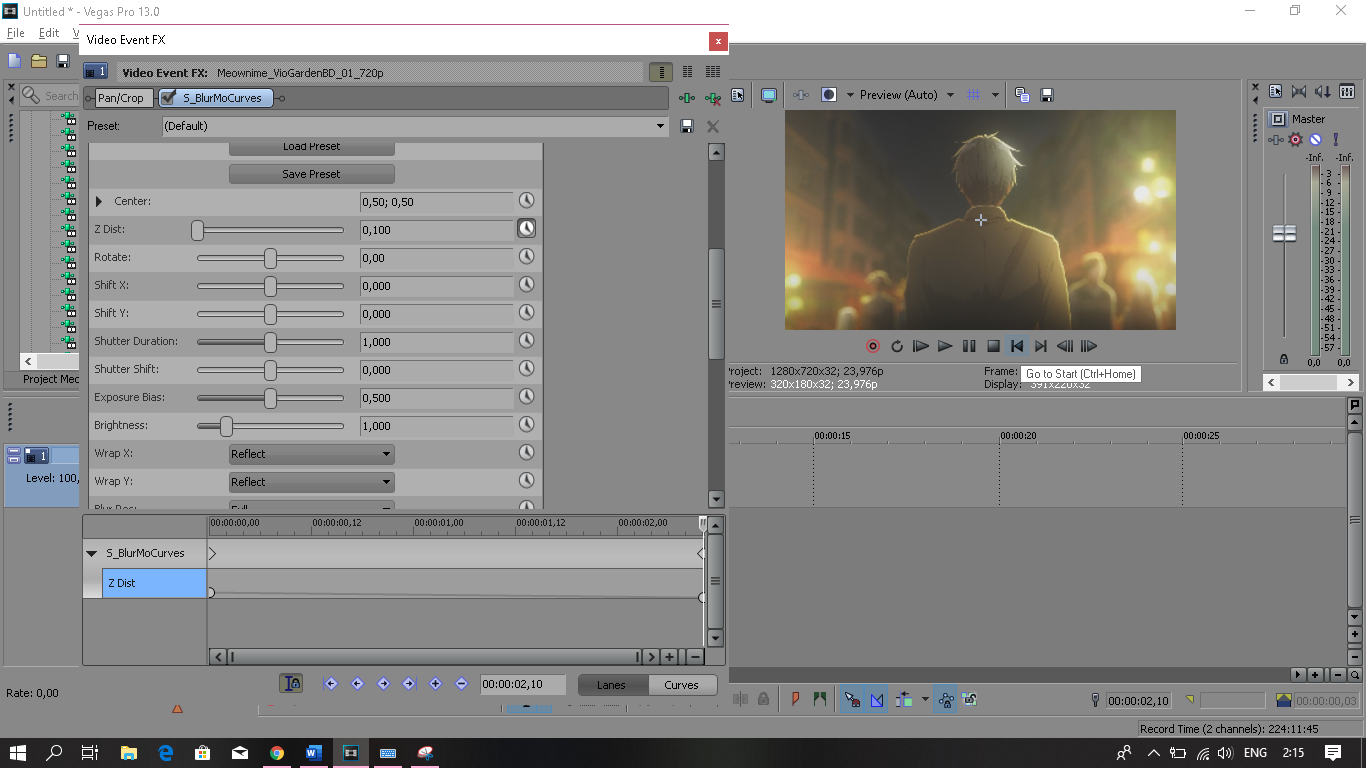Open the Wrap Y Reflect dropdown
1366x768 pixels.
312,482
